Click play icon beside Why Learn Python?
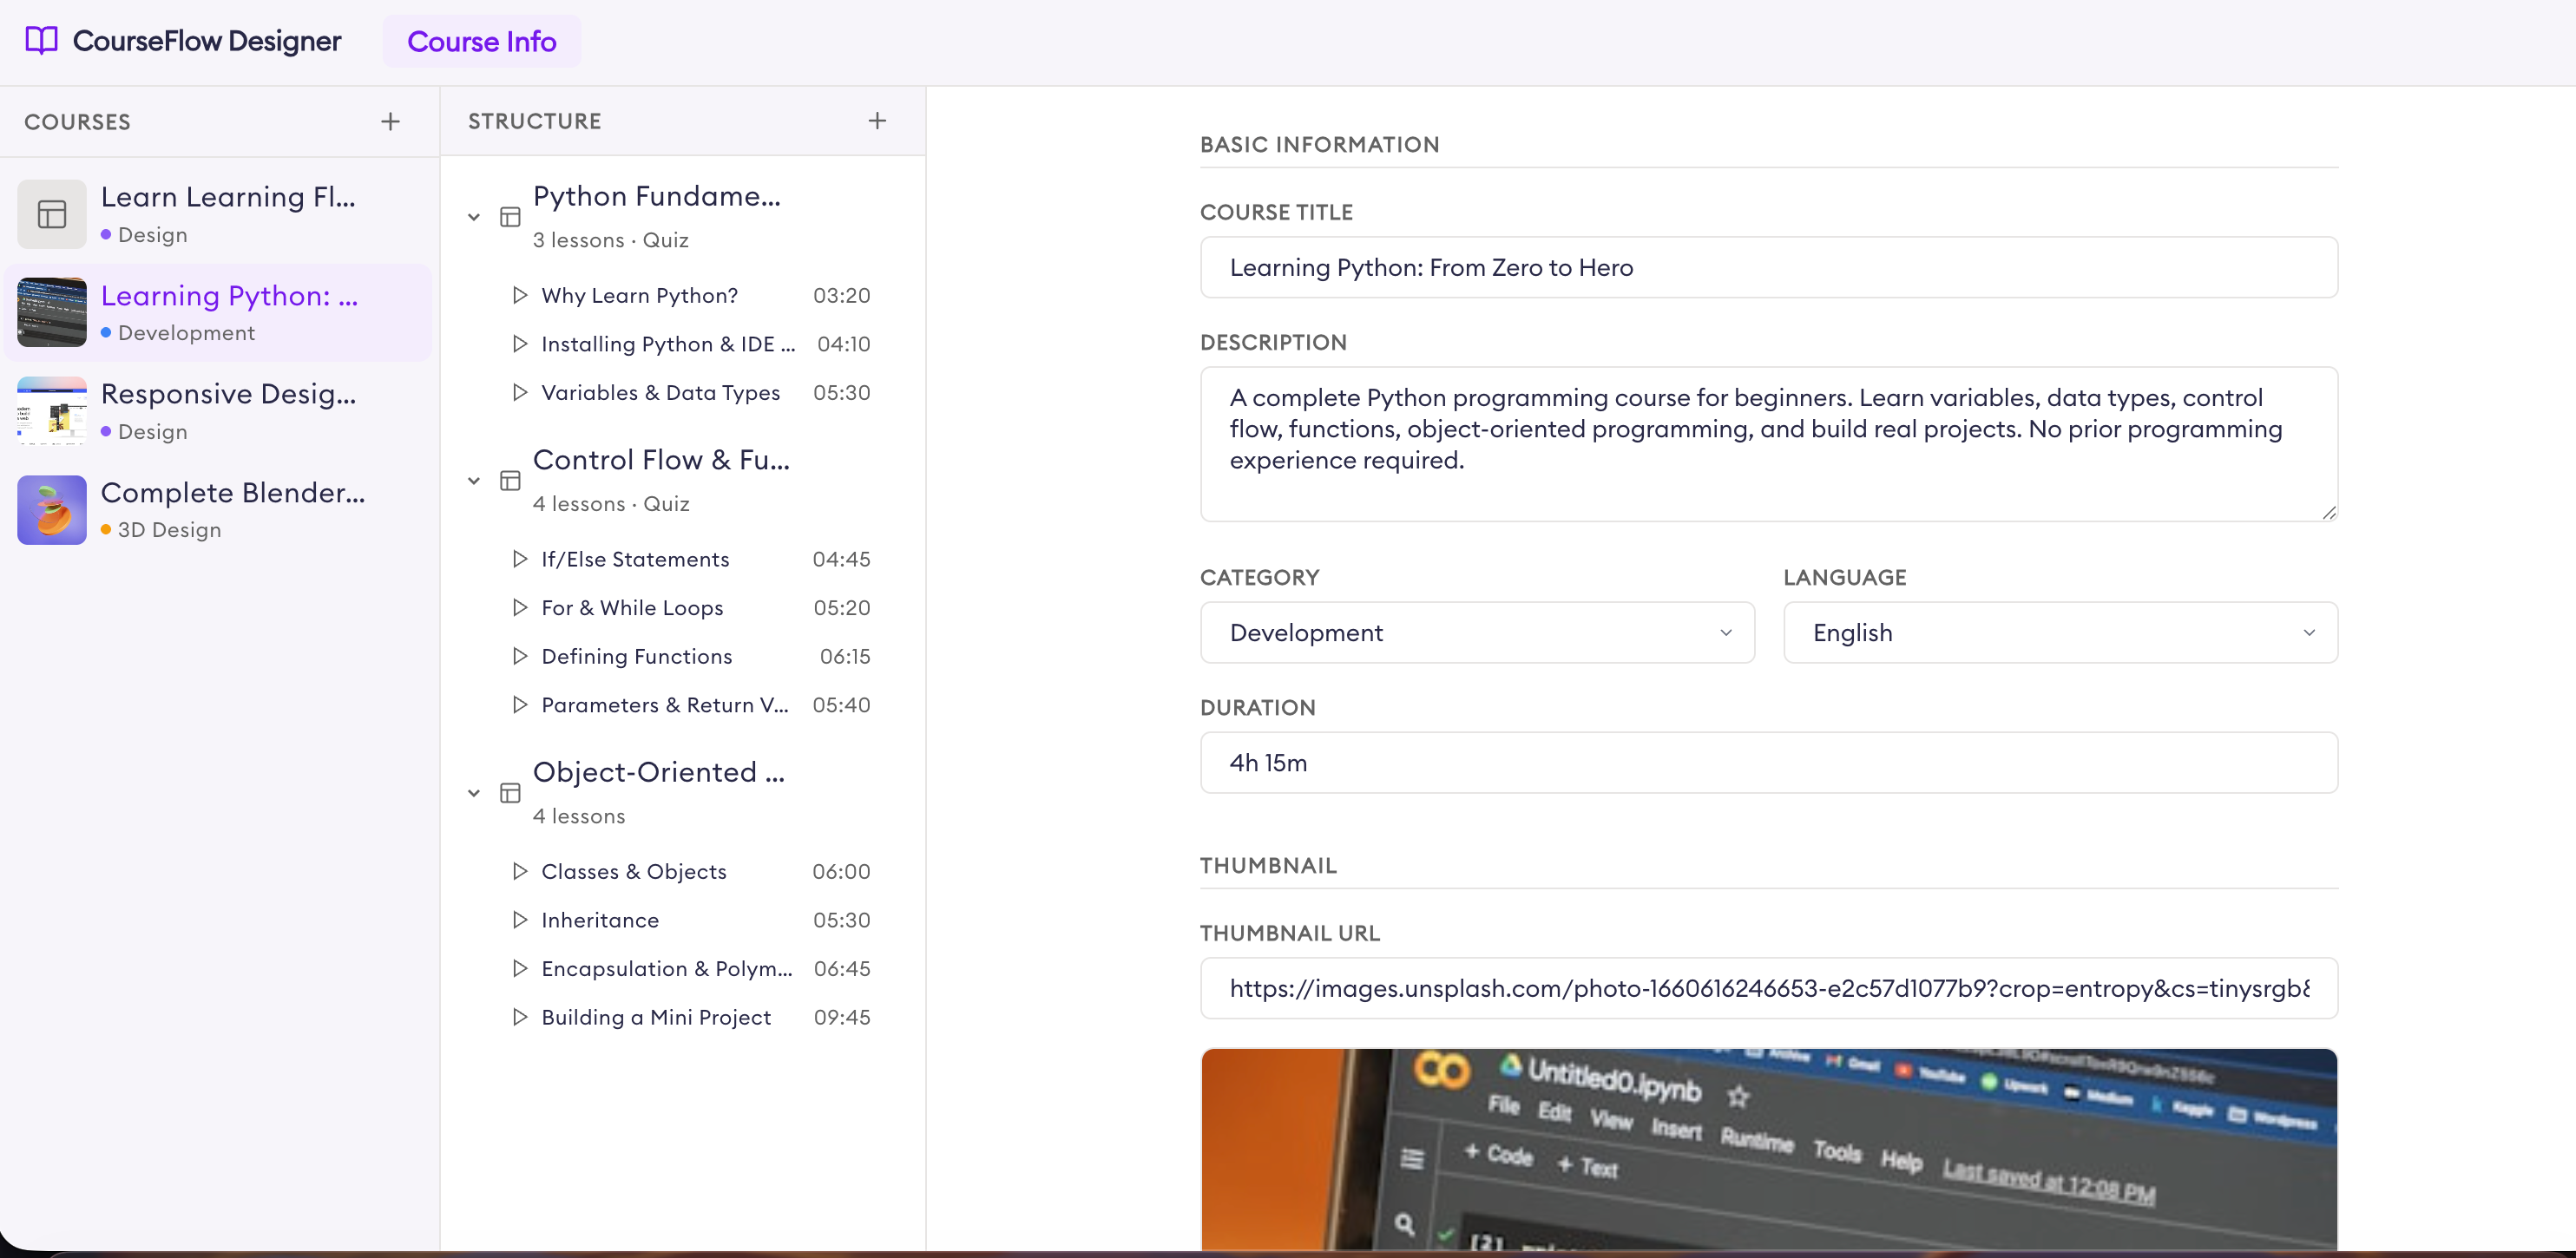2576x1258 pixels. tap(519, 295)
